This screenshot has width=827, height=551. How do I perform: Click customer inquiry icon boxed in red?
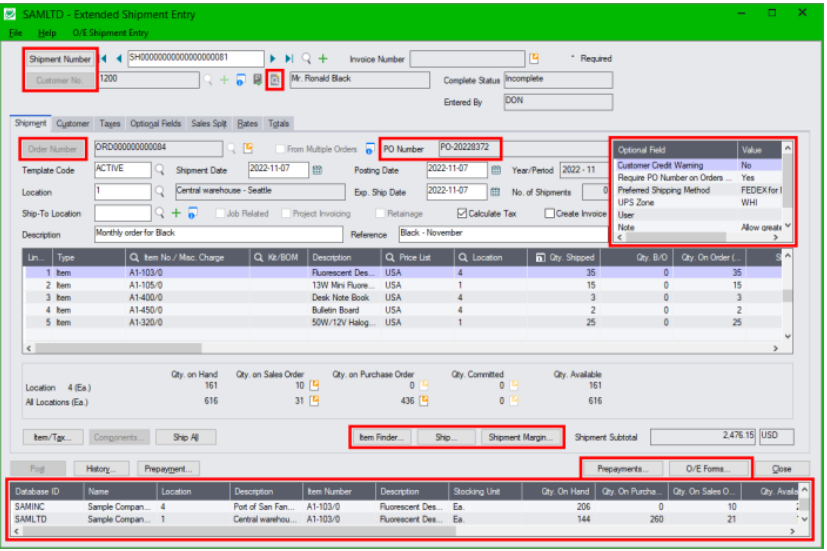pyautogui.click(x=275, y=80)
